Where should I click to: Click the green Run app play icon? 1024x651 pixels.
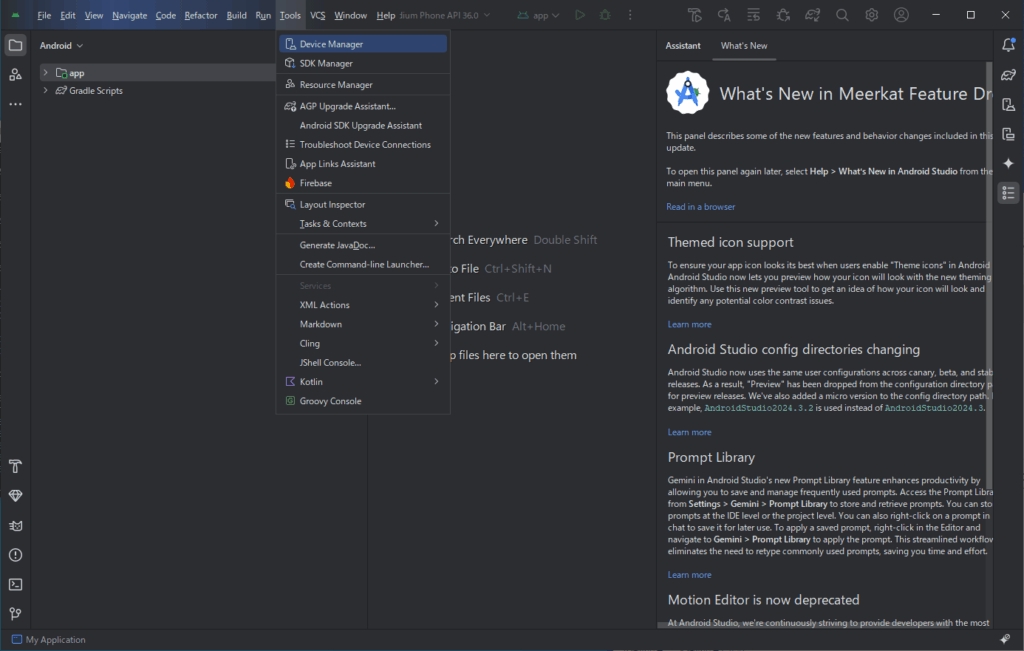tap(580, 15)
